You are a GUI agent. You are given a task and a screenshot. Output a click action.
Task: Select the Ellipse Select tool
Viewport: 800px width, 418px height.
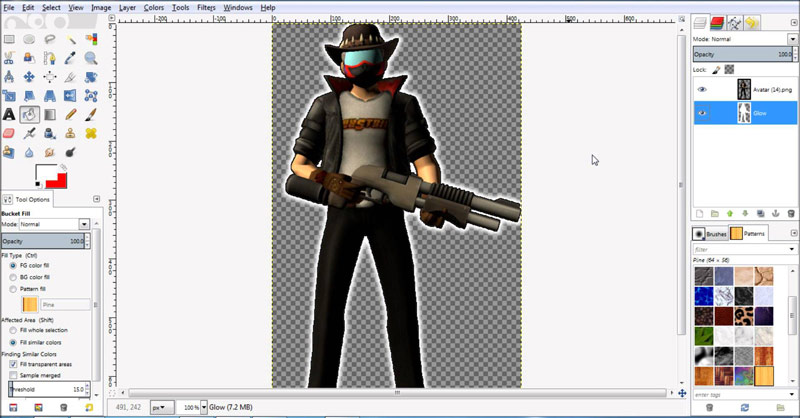pos(29,39)
